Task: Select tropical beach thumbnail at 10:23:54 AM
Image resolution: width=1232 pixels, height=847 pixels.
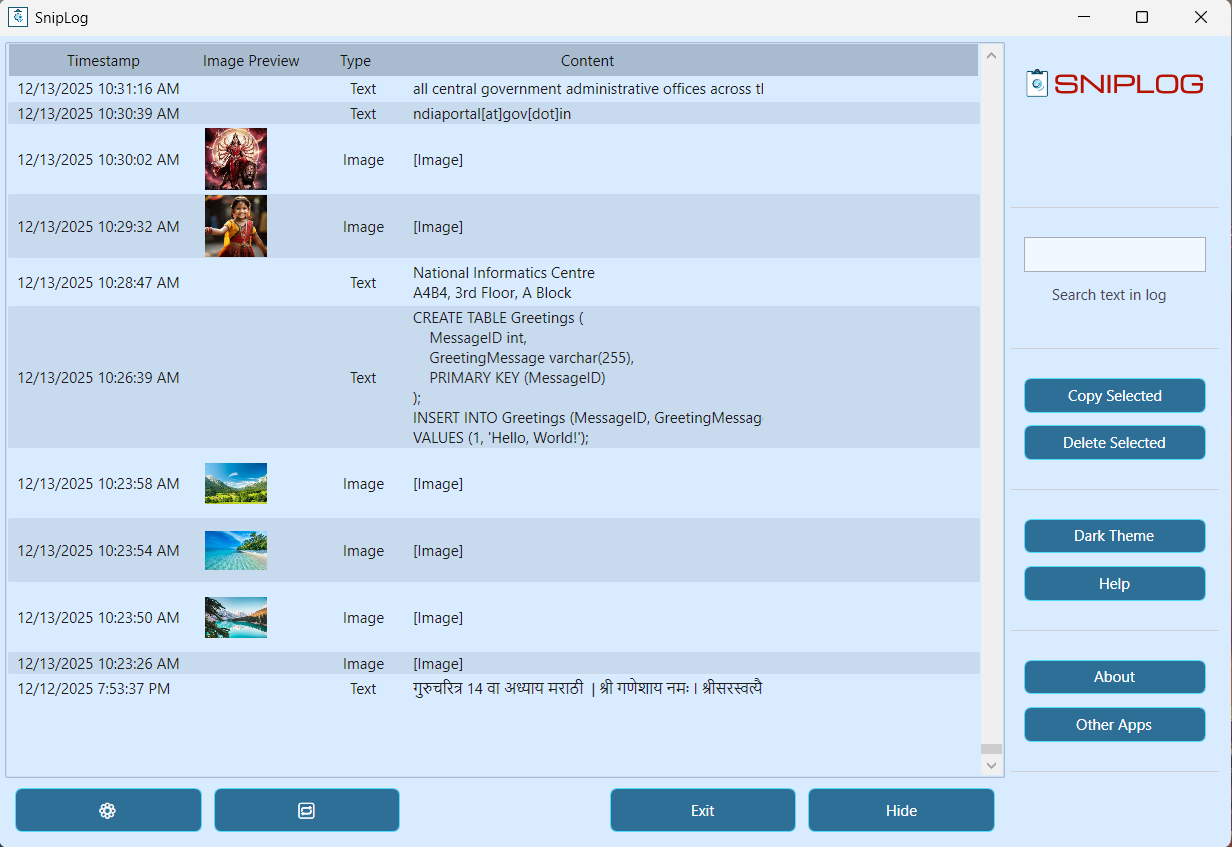Action: tap(236, 550)
